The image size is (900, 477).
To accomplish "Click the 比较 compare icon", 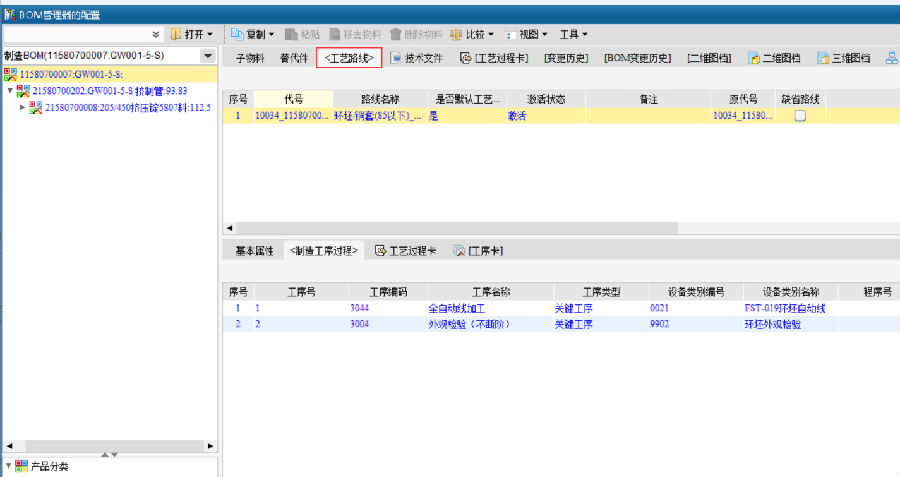I will click(x=456, y=34).
